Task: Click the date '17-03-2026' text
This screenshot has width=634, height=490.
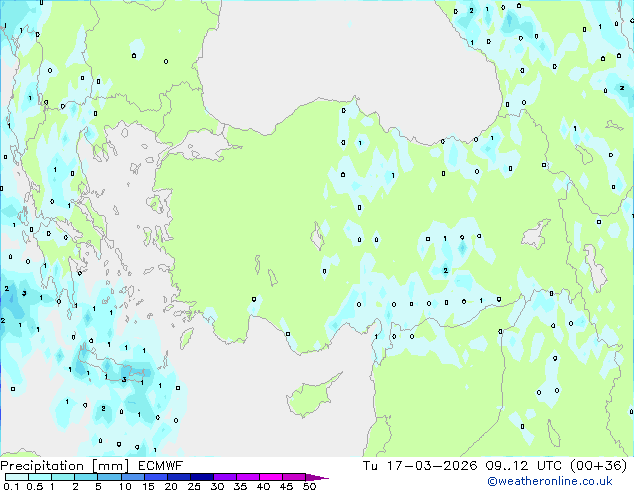Action: click(x=432, y=466)
